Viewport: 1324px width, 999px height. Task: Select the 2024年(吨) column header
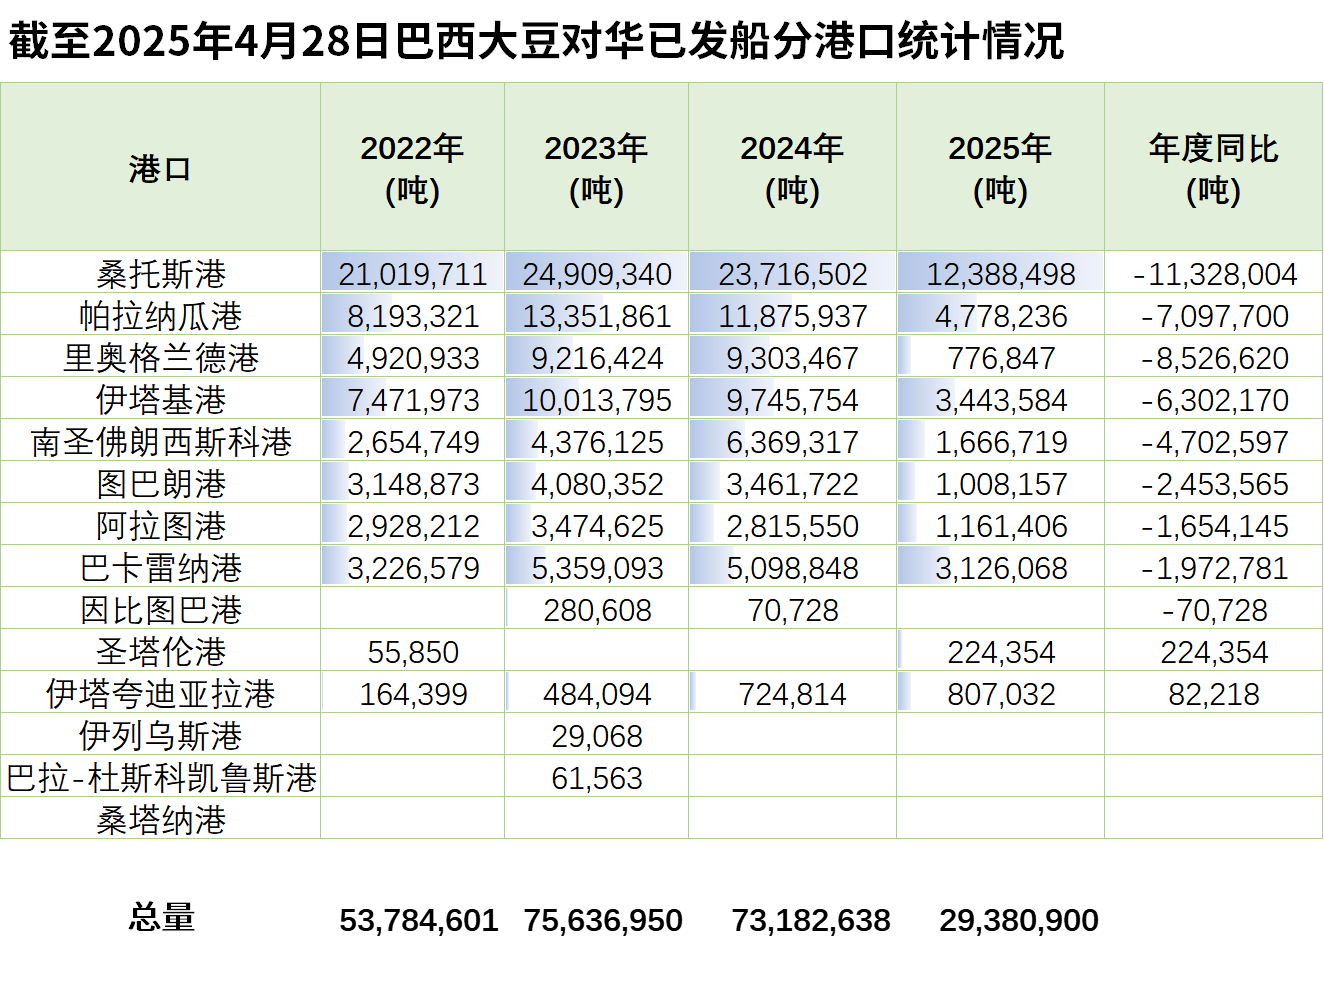pyautogui.click(x=792, y=168)
